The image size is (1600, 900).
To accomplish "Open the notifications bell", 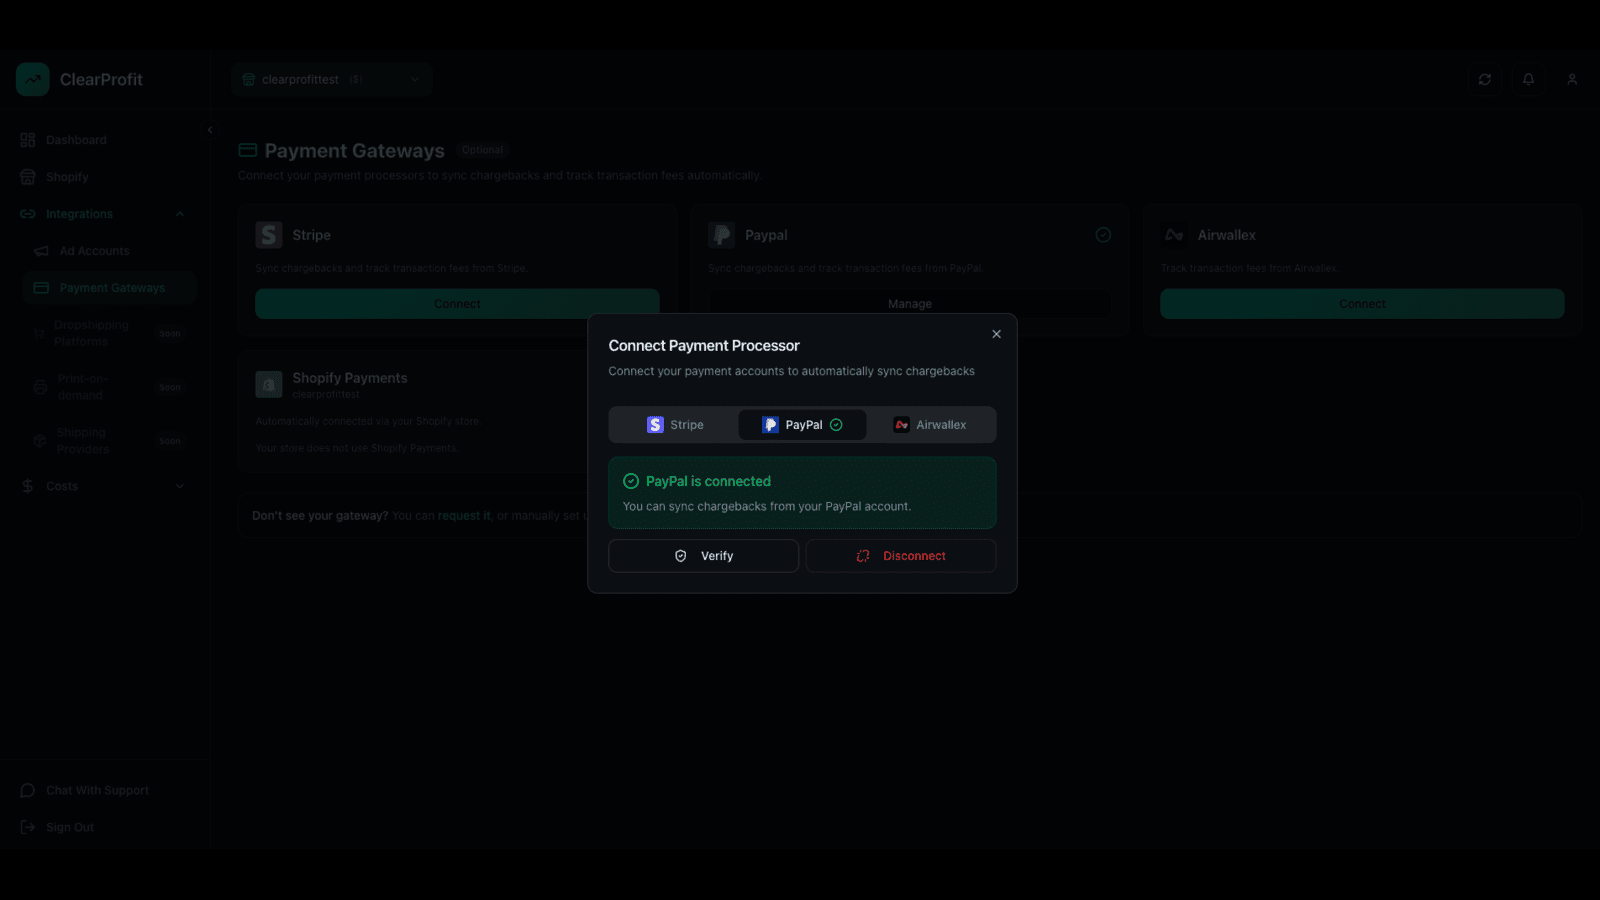I will pyautogui.click(x=1528, y=79).
